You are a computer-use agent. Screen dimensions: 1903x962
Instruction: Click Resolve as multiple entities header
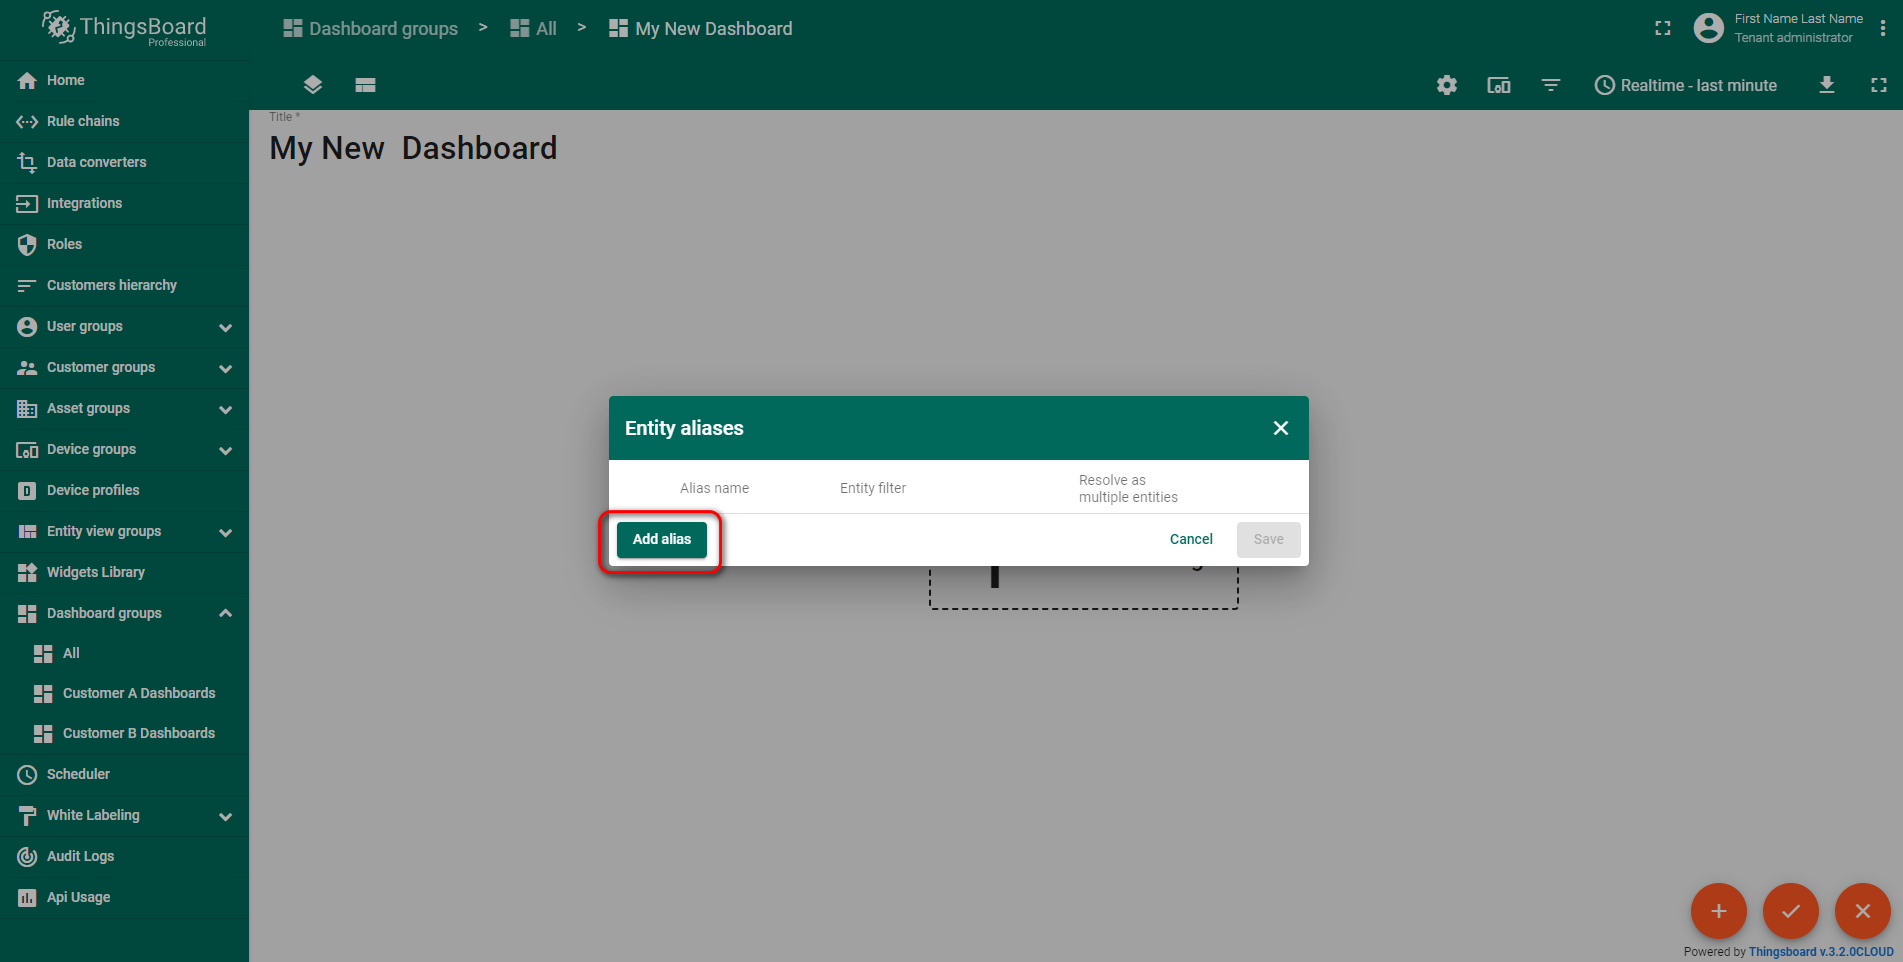1128,488
